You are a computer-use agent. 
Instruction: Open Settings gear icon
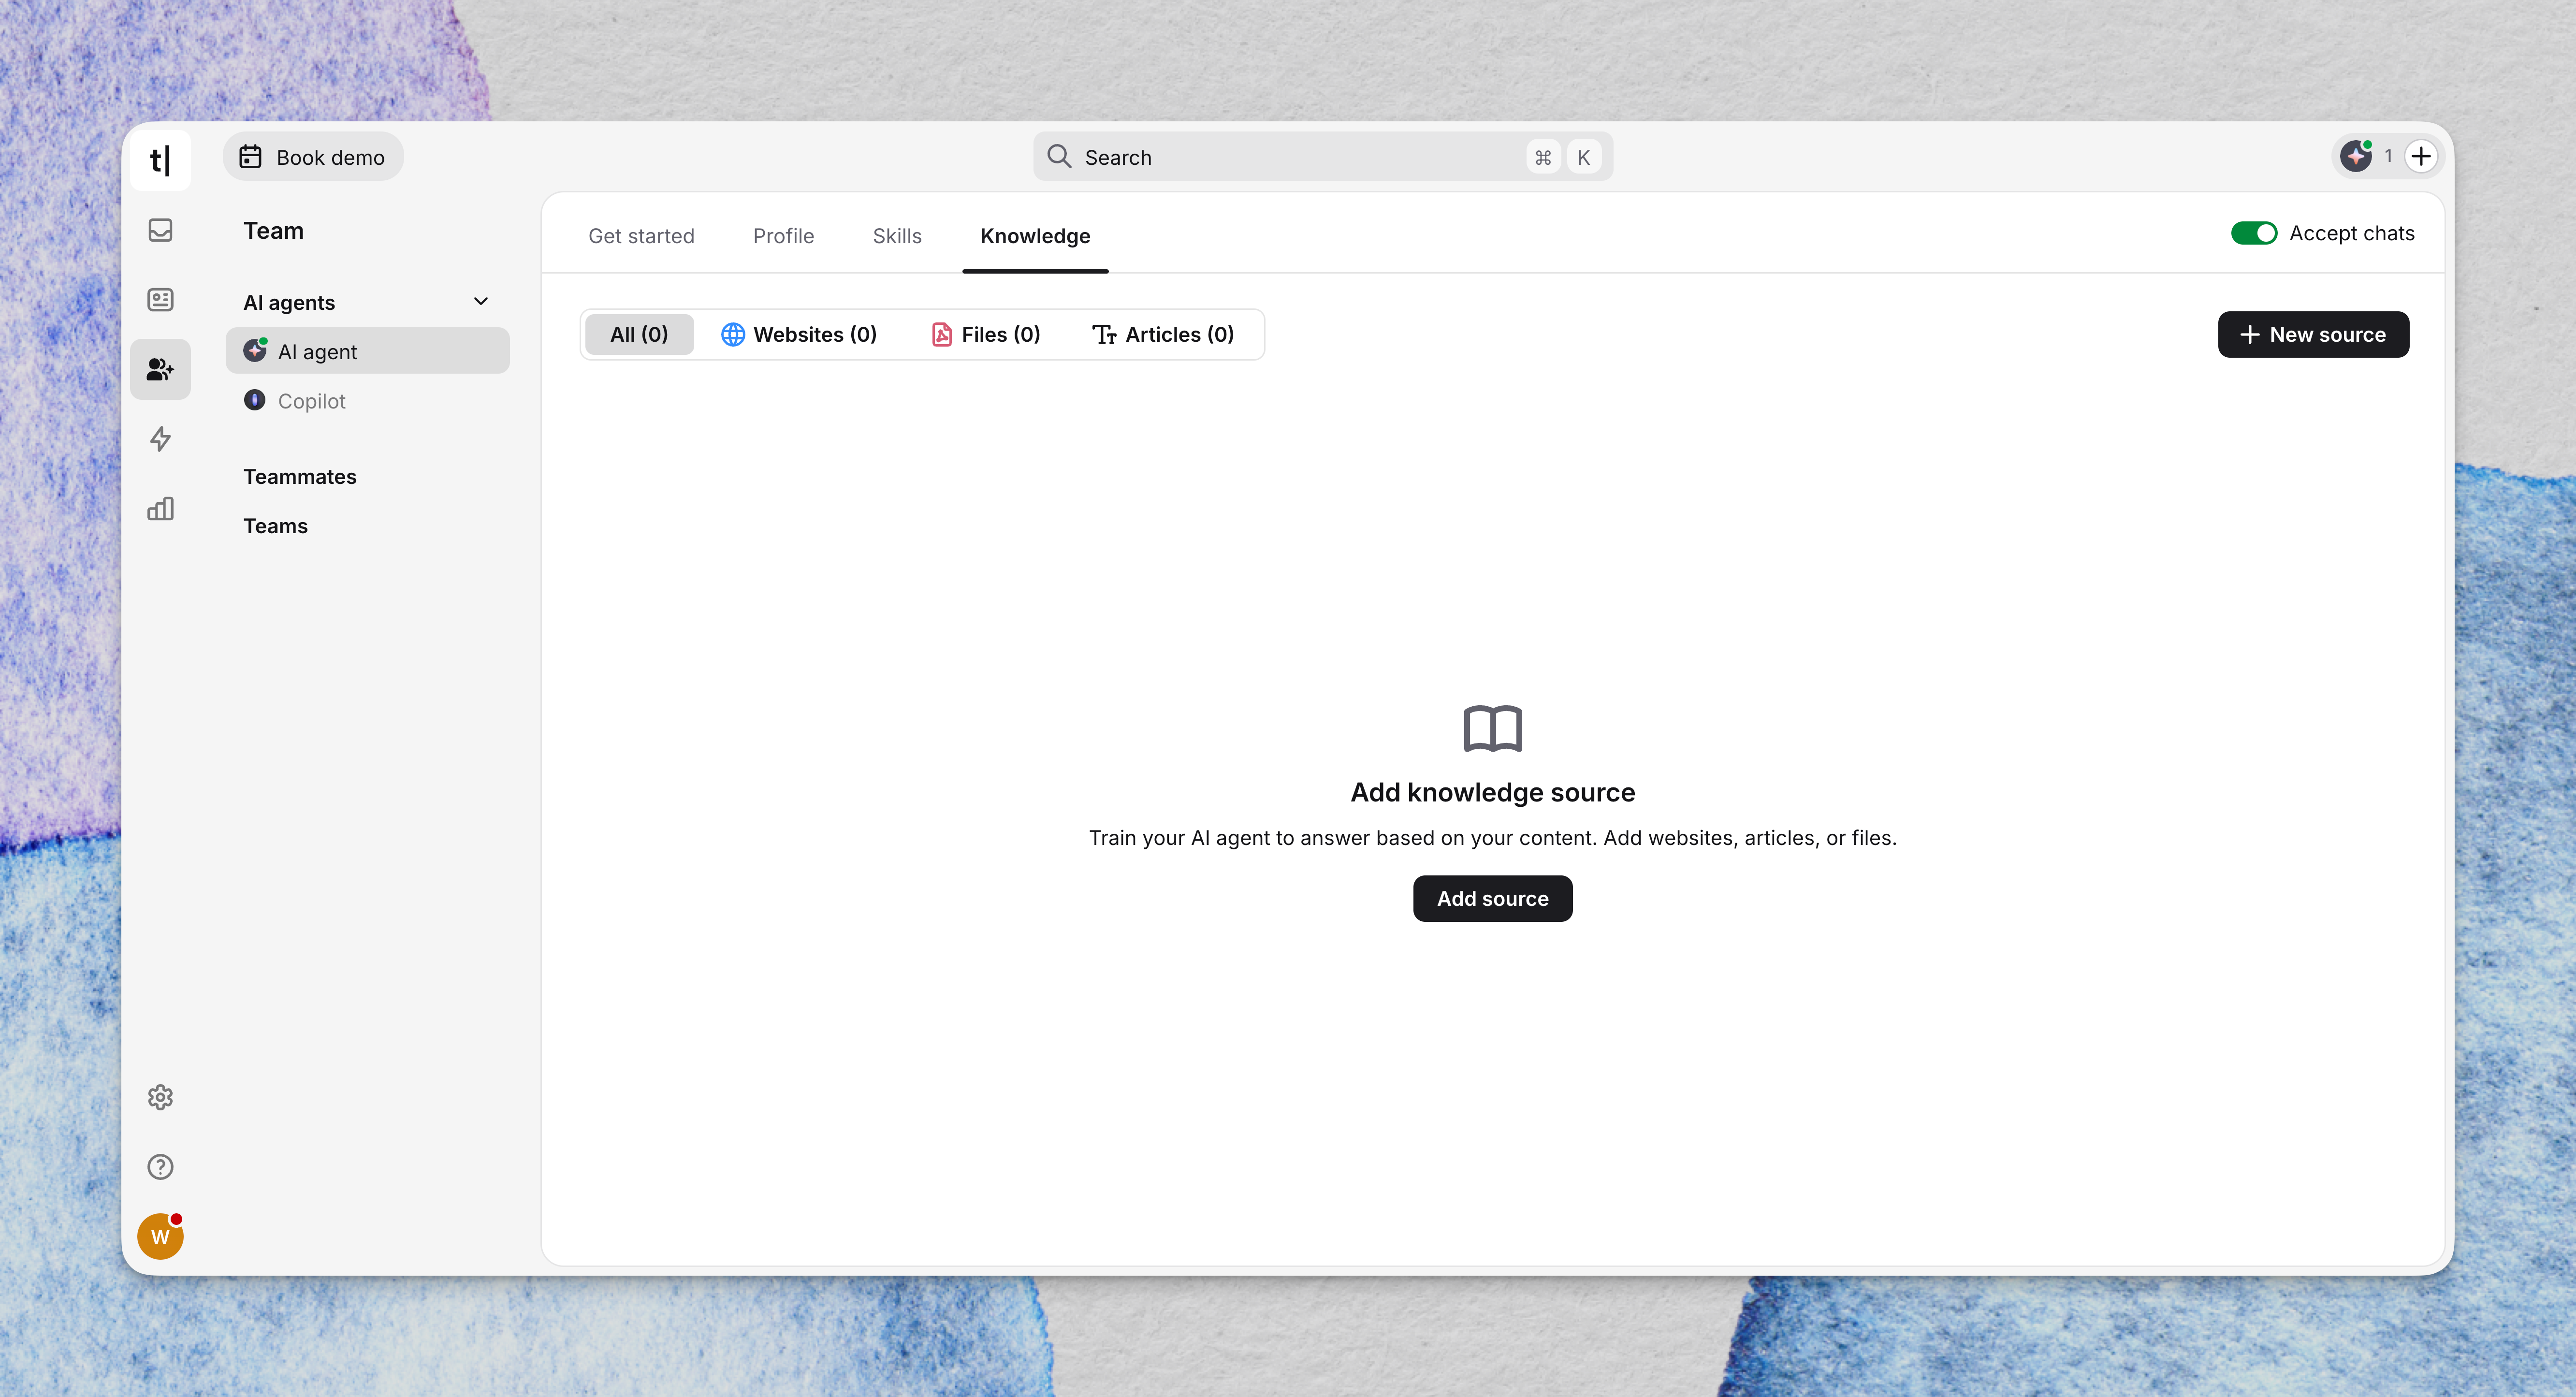(x=160, y=1098)
